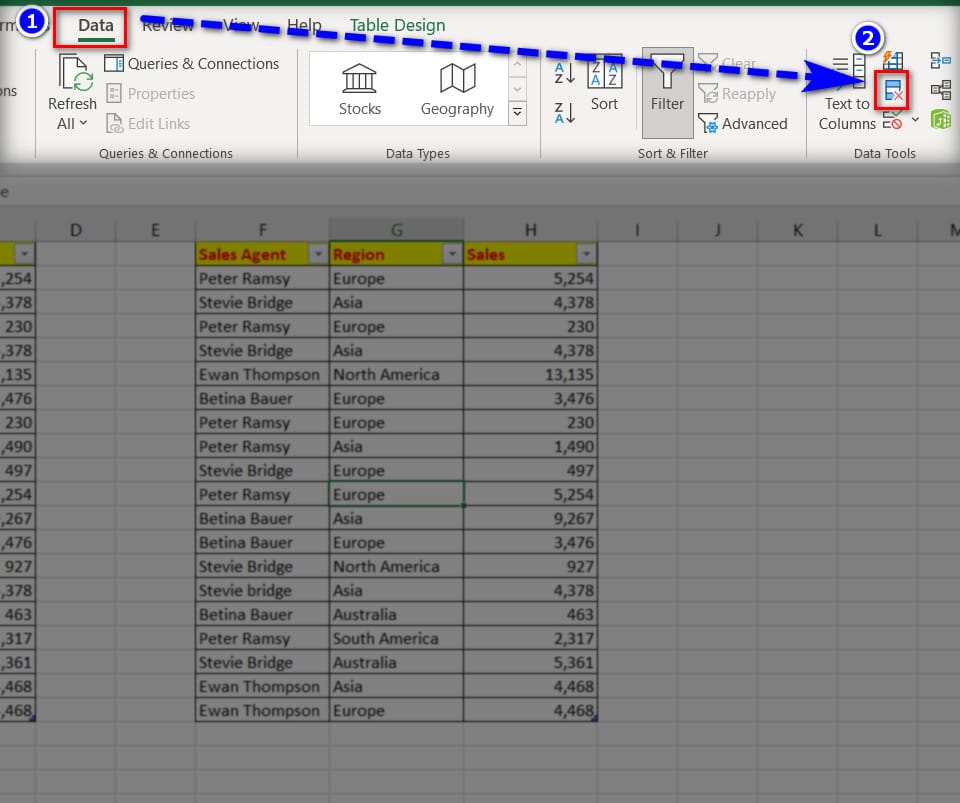This screenshot has width=960, height=803.
Task: Click the Betina Bauer Australia name cell
Action: [x=262, y=614]
